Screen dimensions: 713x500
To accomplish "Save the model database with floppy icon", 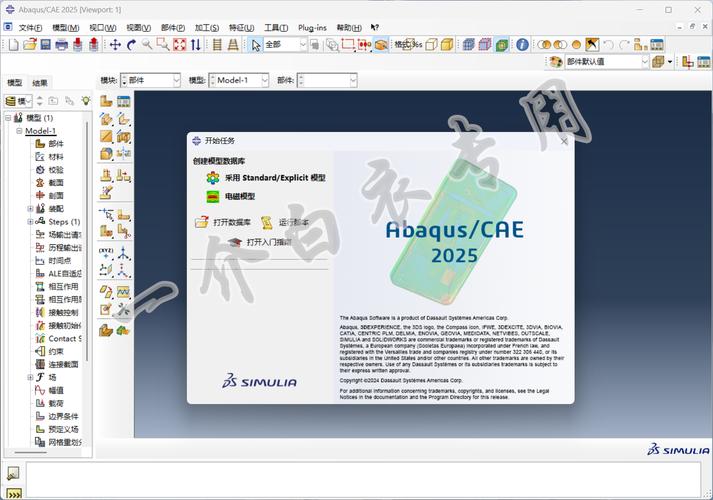I will (x=45, y=45).
